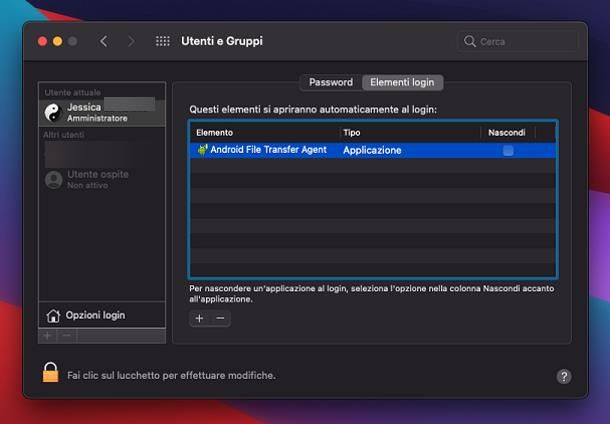This screenshot has height=424, width=610.
Task: Click the Nascondi column header
Action: pyautogui.click(x=508, y=133)
